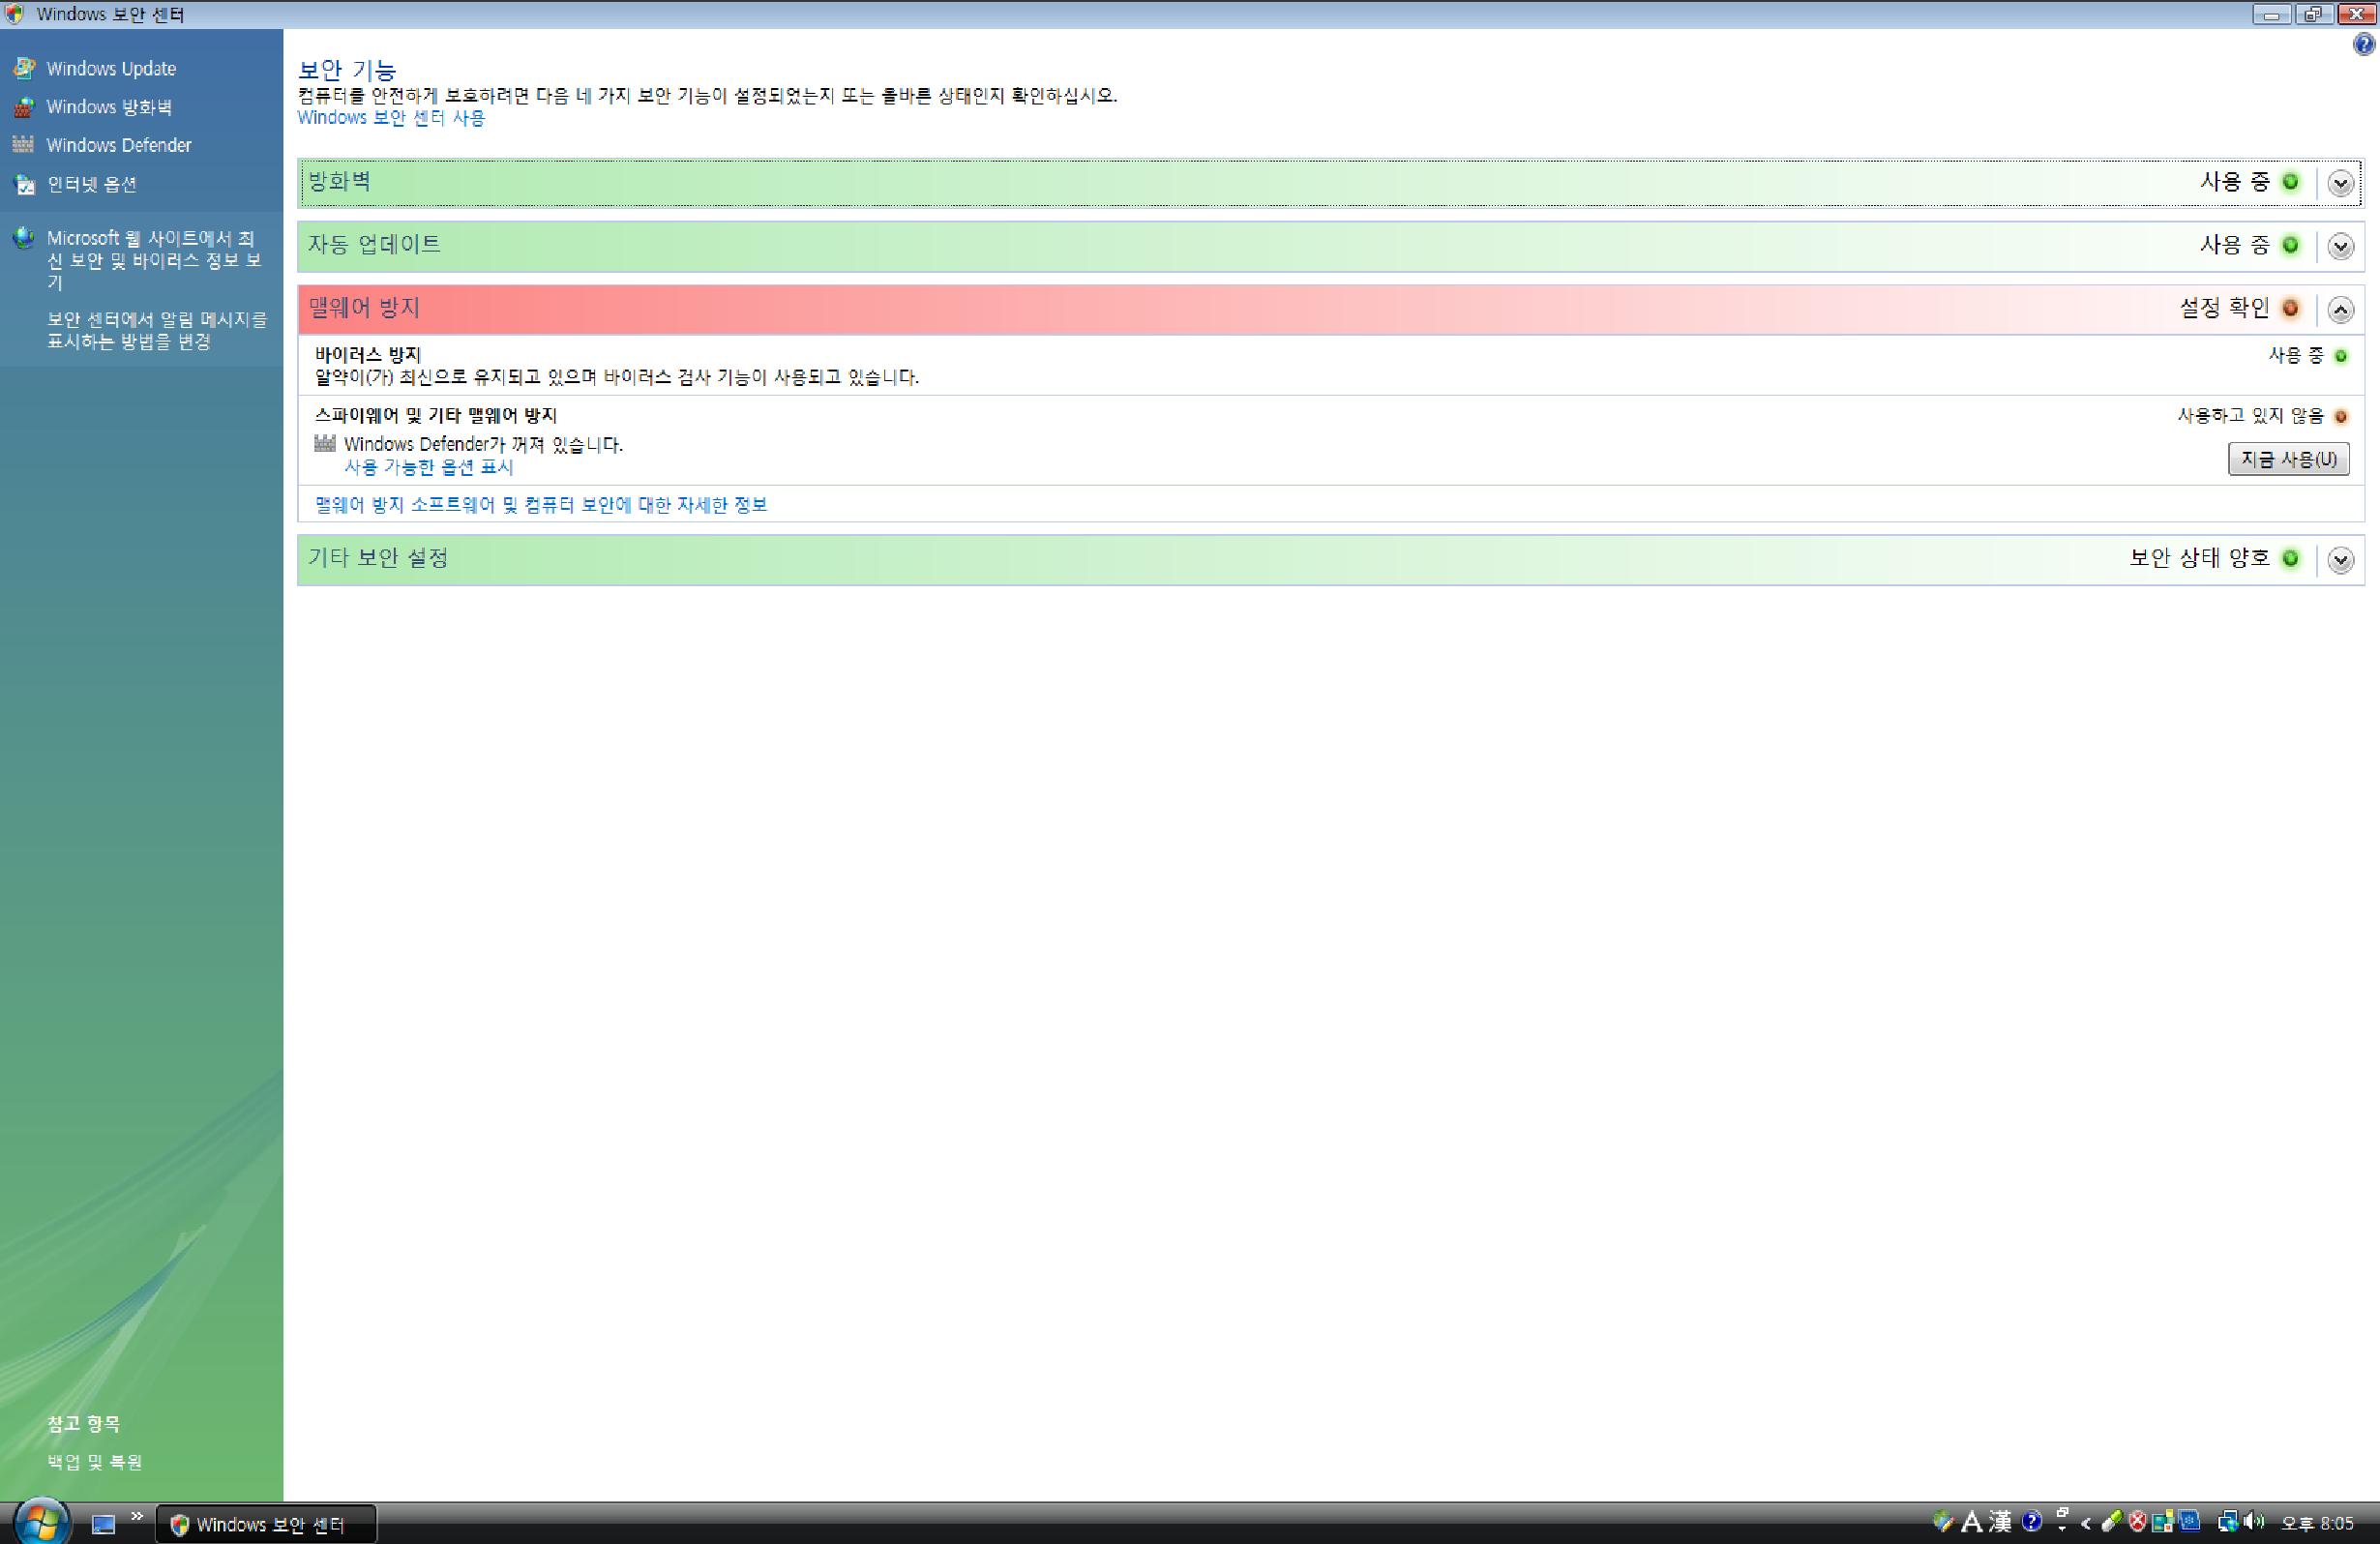Viewport: 2380px width, 1544px height.
Task: Click the 알약이(가) 최신으로 유지 status sentence
Action: point(617,377)
